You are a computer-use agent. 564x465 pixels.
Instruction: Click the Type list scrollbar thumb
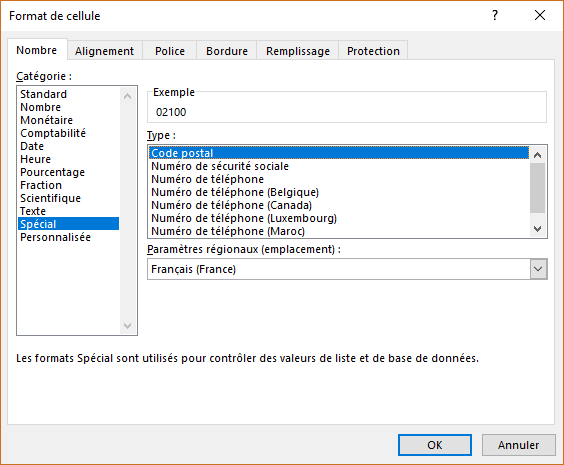click(x=537, y=188)
